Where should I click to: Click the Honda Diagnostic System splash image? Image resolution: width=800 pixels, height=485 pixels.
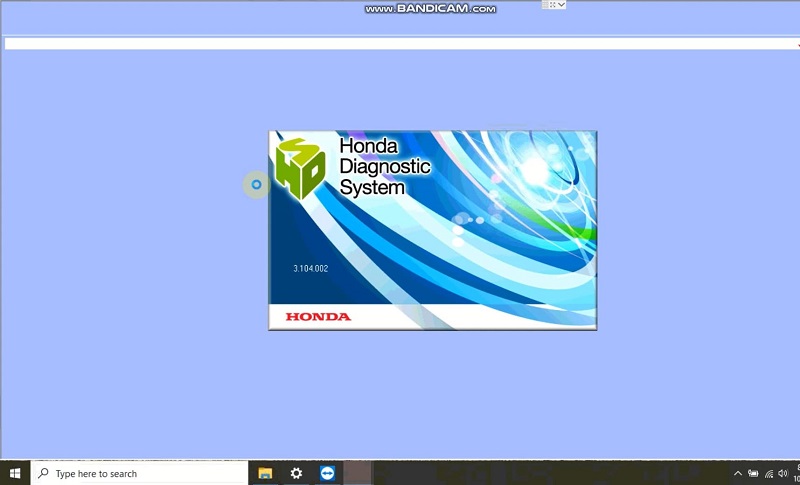click(433, 231)
